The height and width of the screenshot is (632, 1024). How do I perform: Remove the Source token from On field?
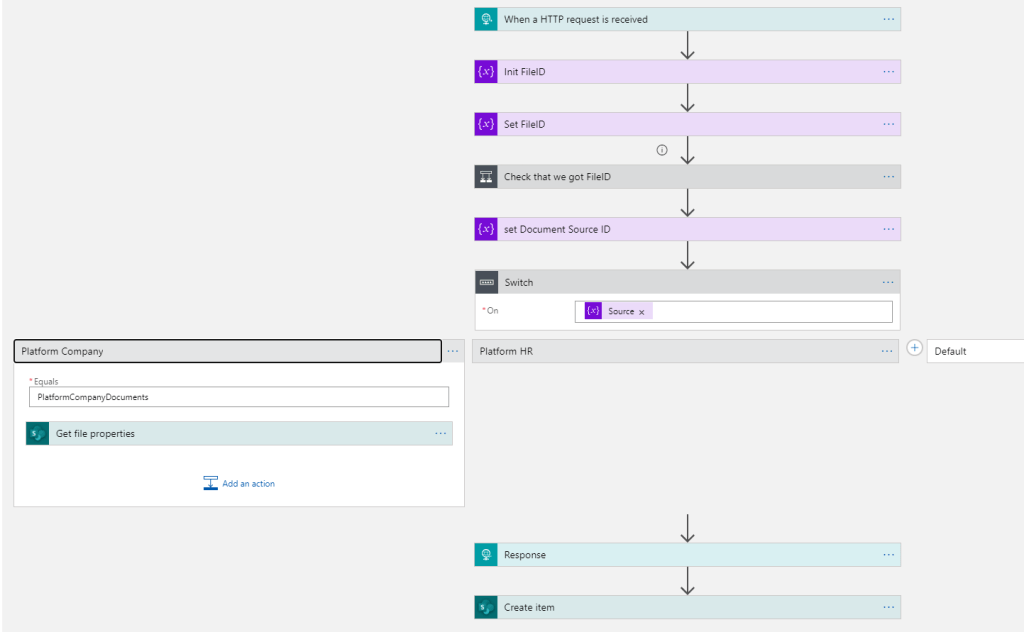642,312
